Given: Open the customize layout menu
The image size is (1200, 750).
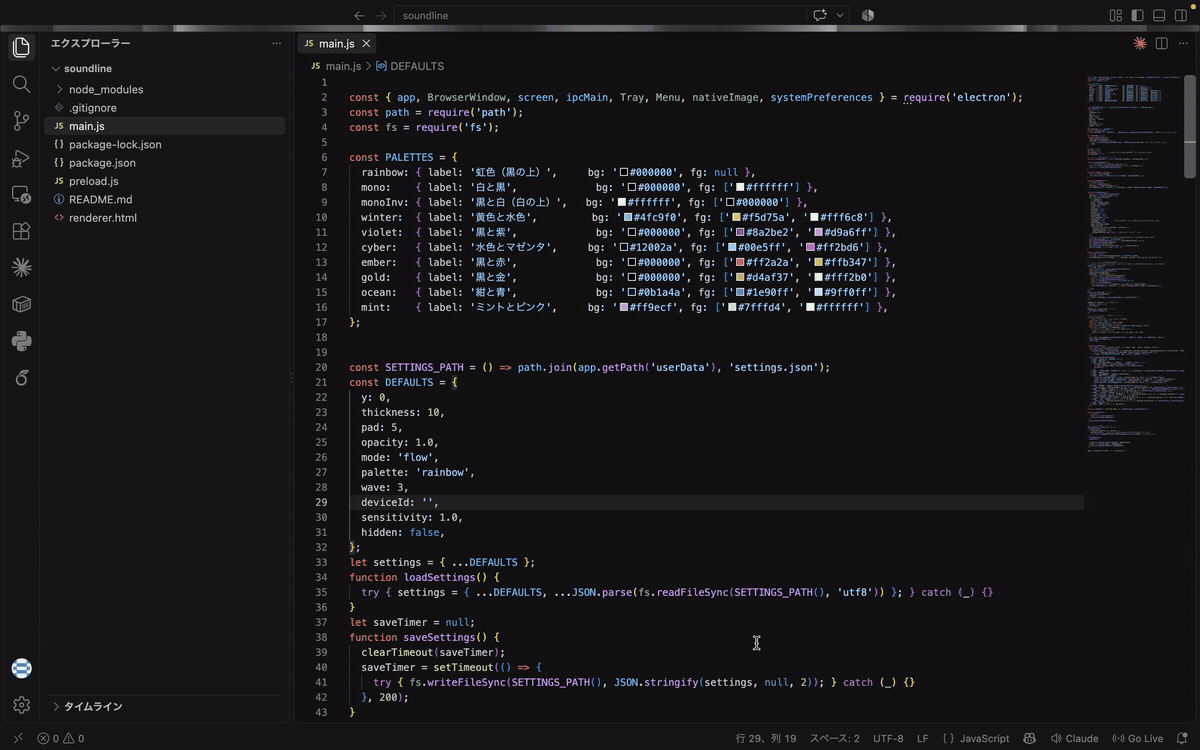Looking at the screenshot, I should 1116,15.
